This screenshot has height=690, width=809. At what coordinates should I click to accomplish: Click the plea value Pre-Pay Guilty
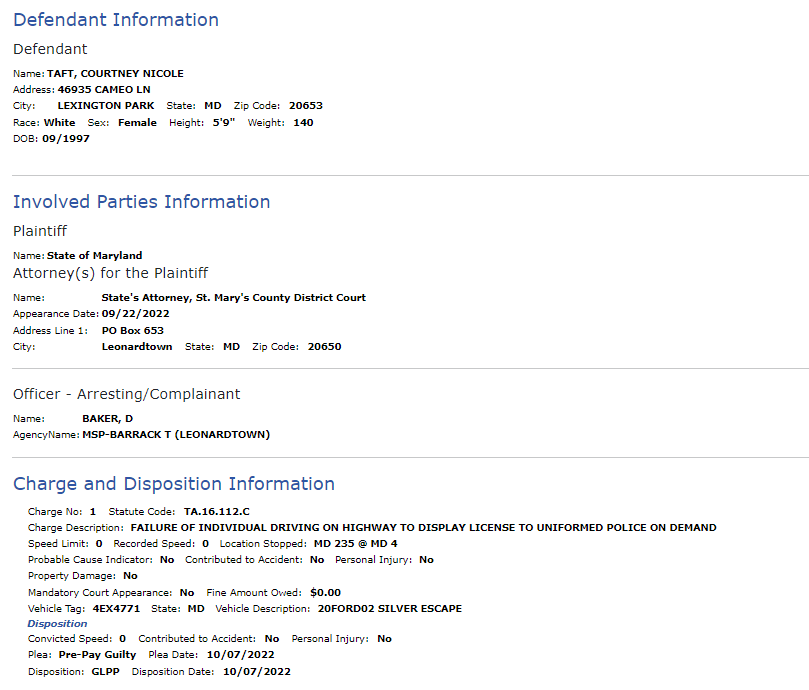98,654
